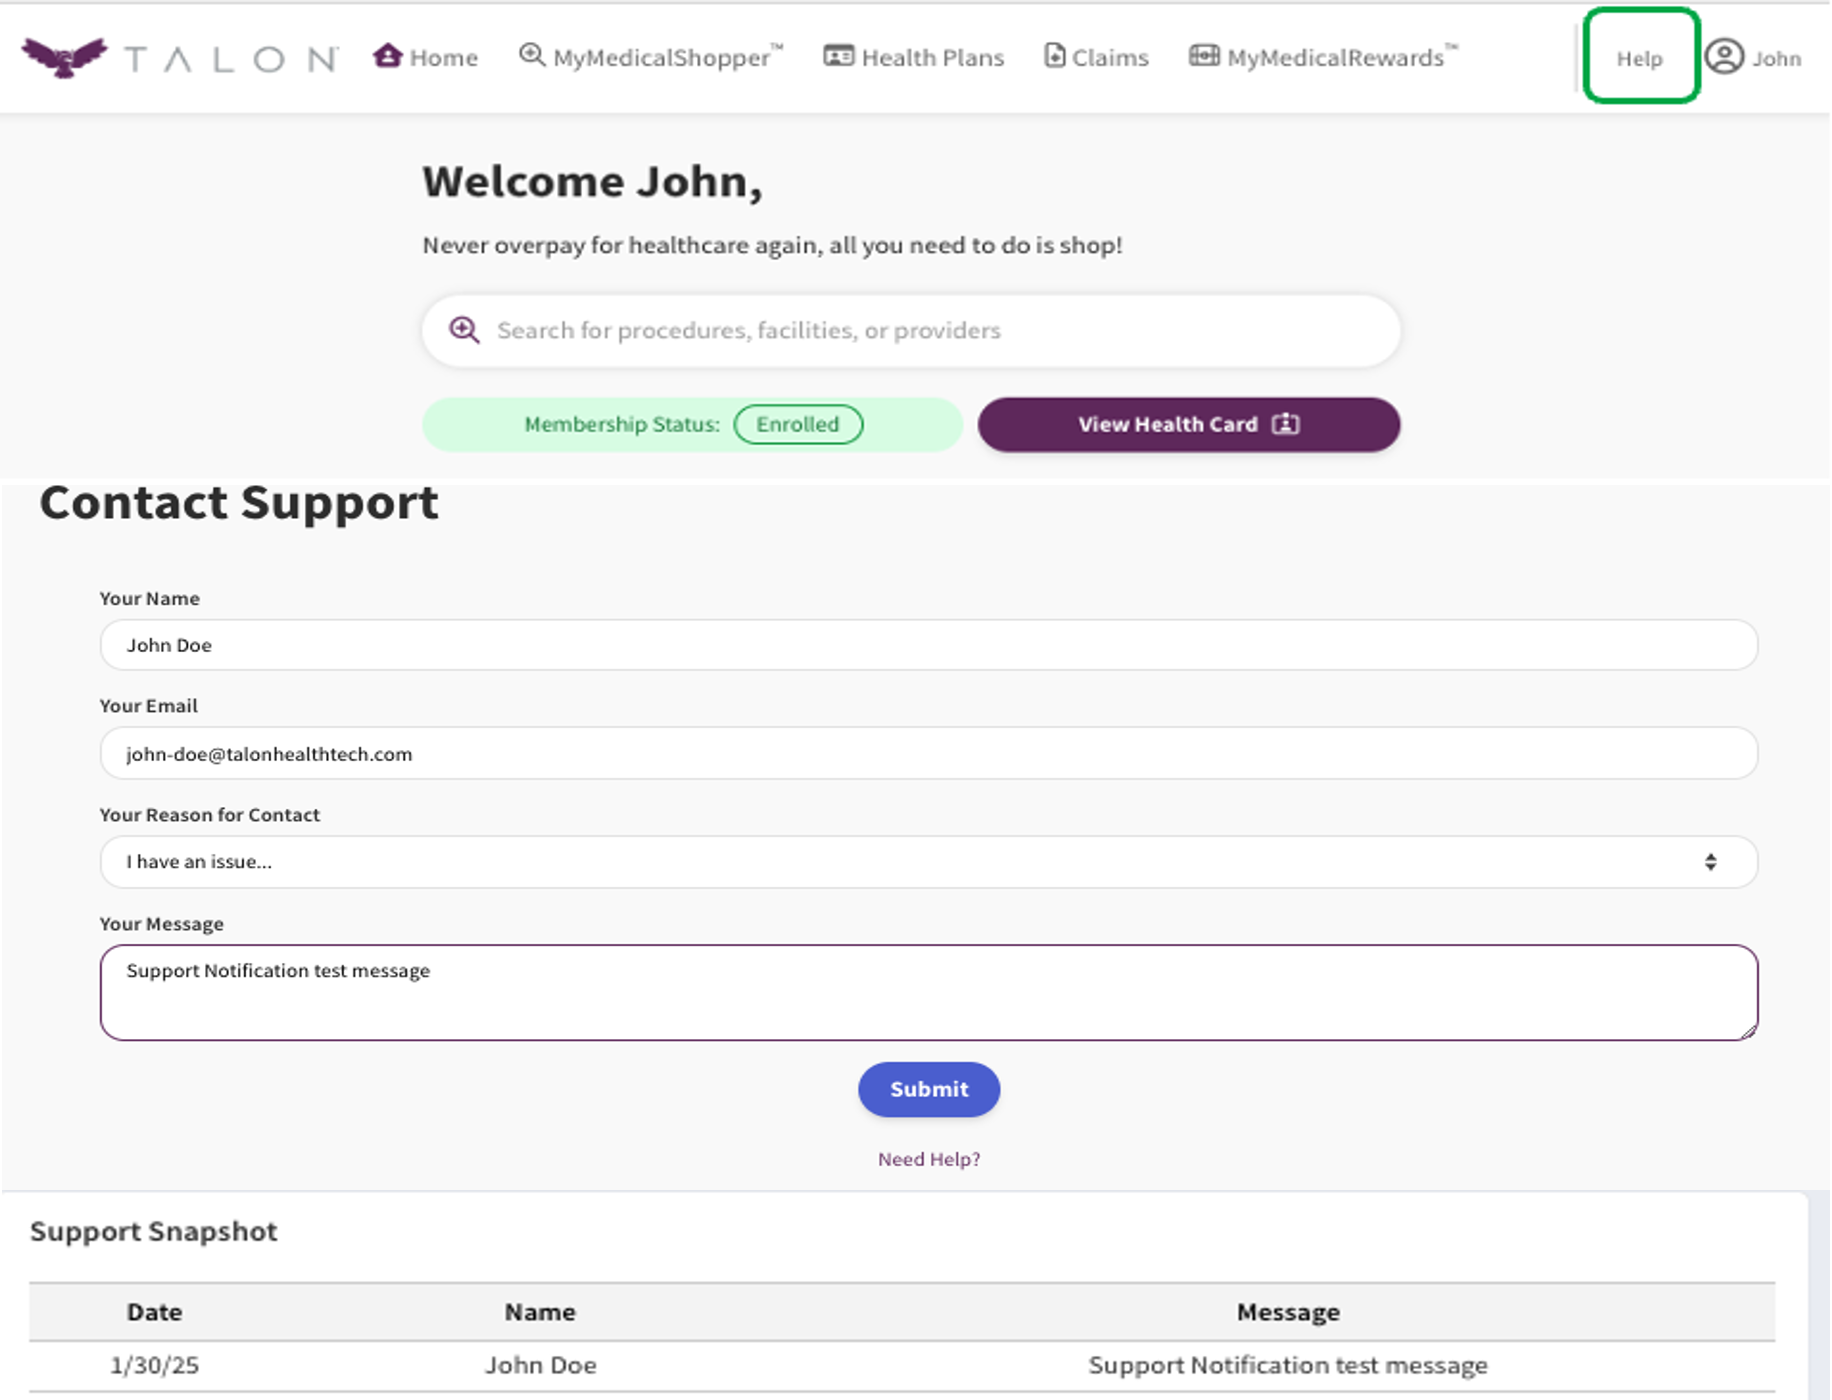The image size is (1832, 1400).
Task: Click the MyMedicalShopper magnifier icon
Action: coord(532,56)
